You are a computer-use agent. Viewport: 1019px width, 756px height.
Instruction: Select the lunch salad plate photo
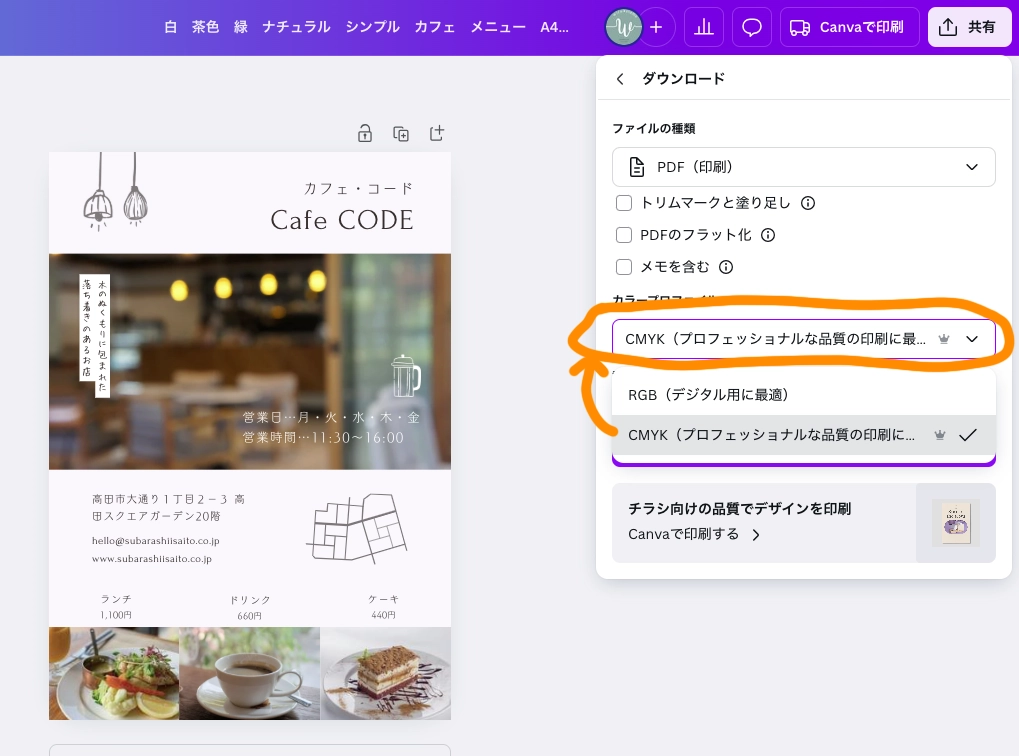[114, 673]
